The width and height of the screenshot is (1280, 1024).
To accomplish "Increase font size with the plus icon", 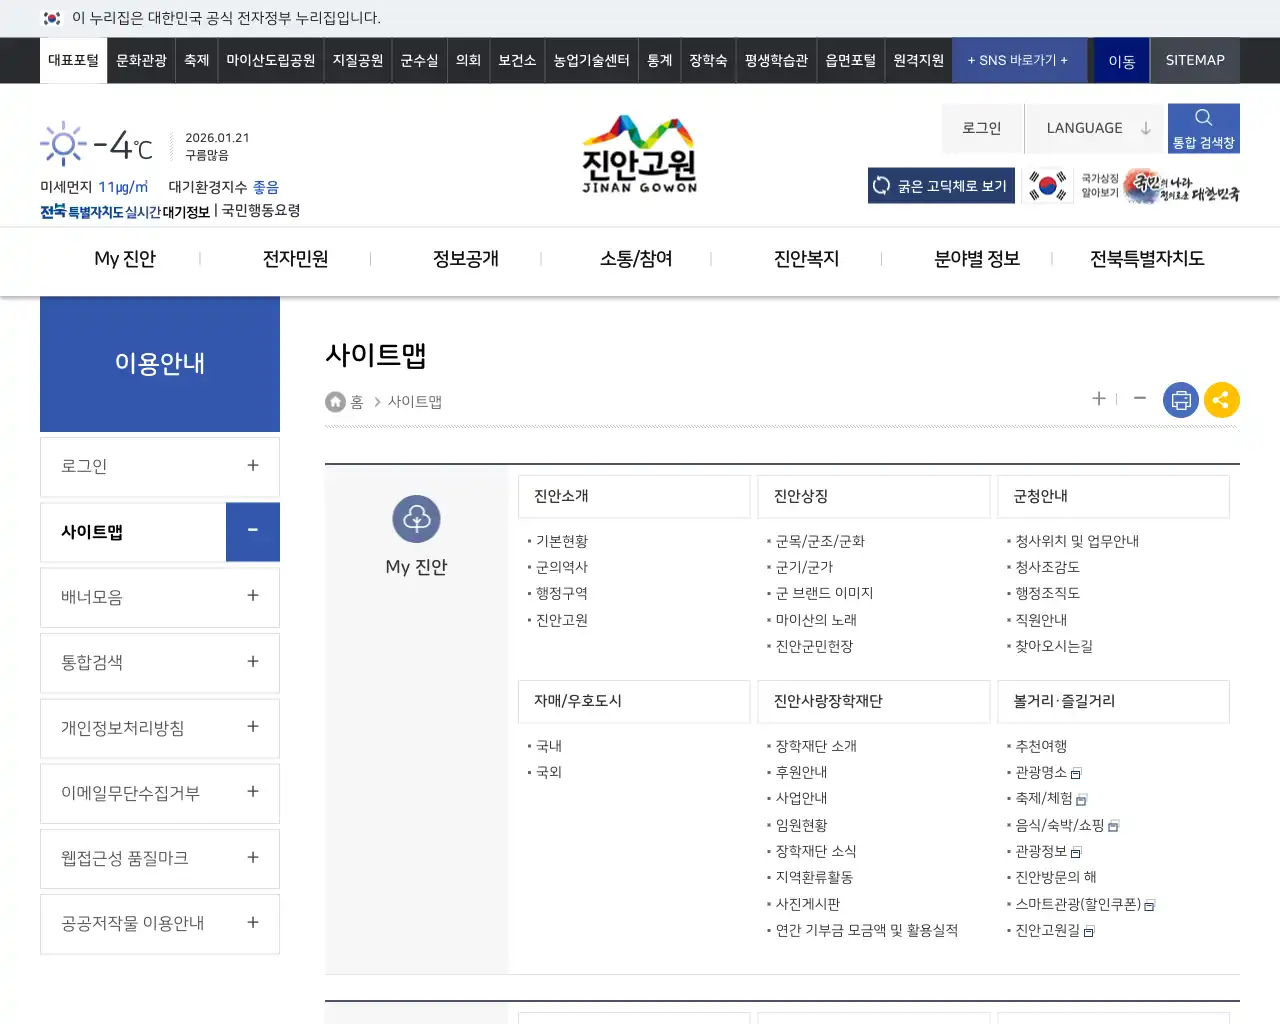I will click(x=1098, y=399).
